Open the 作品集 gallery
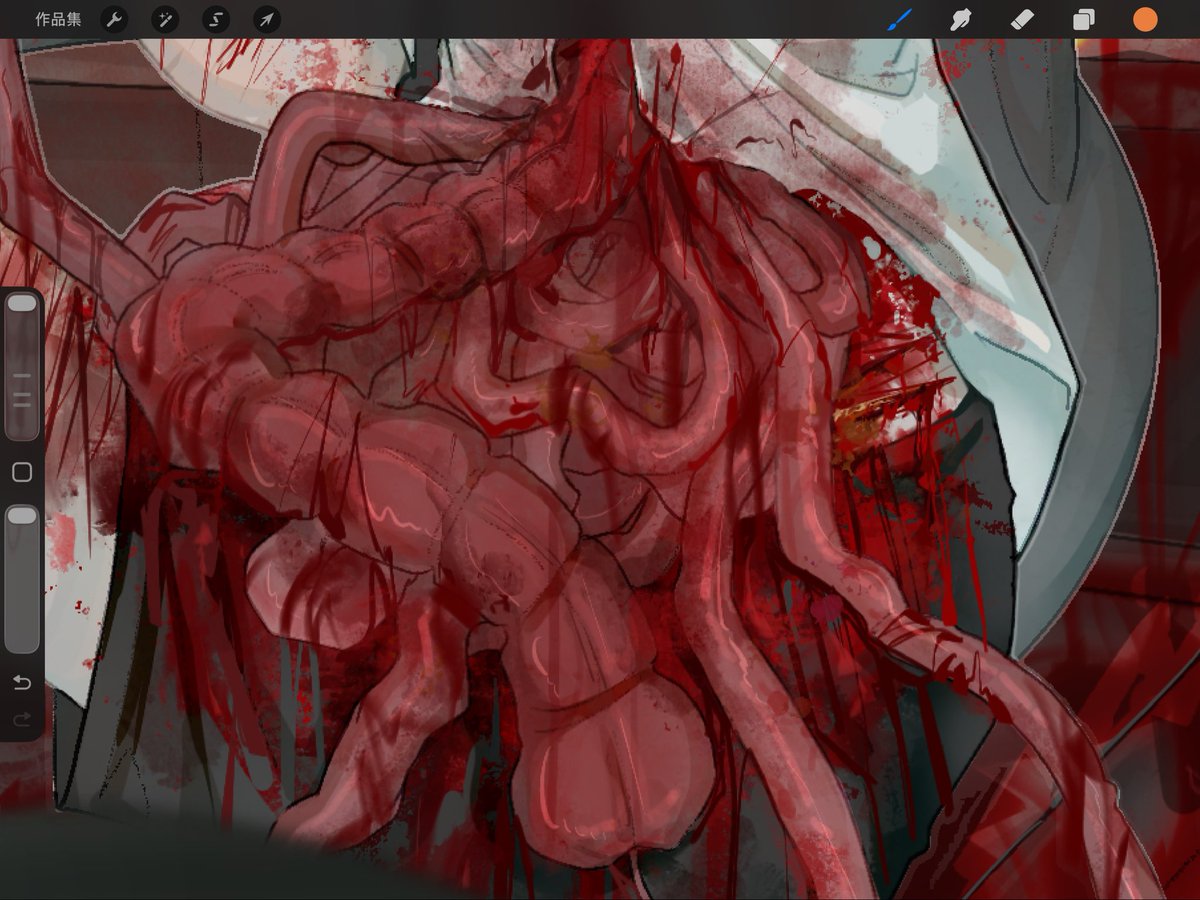The image size is (1200, 900). (58, 19)
